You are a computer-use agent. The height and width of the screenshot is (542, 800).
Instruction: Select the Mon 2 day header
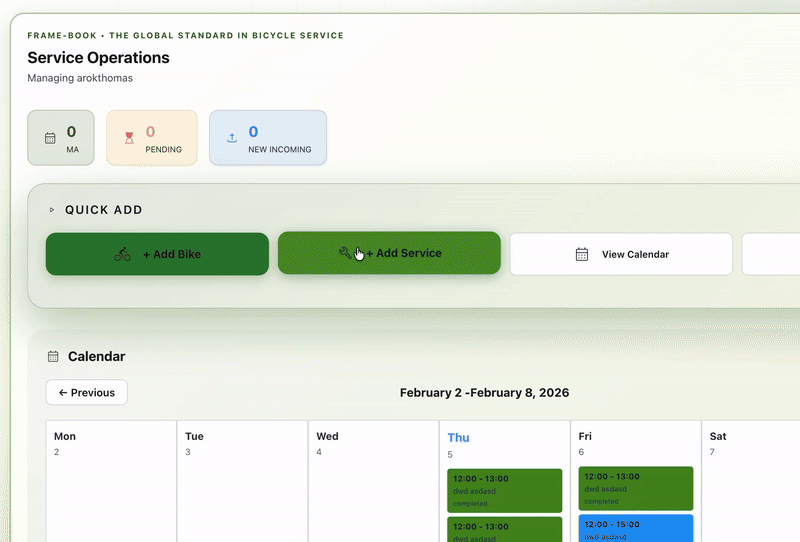(x=65, y=443)
